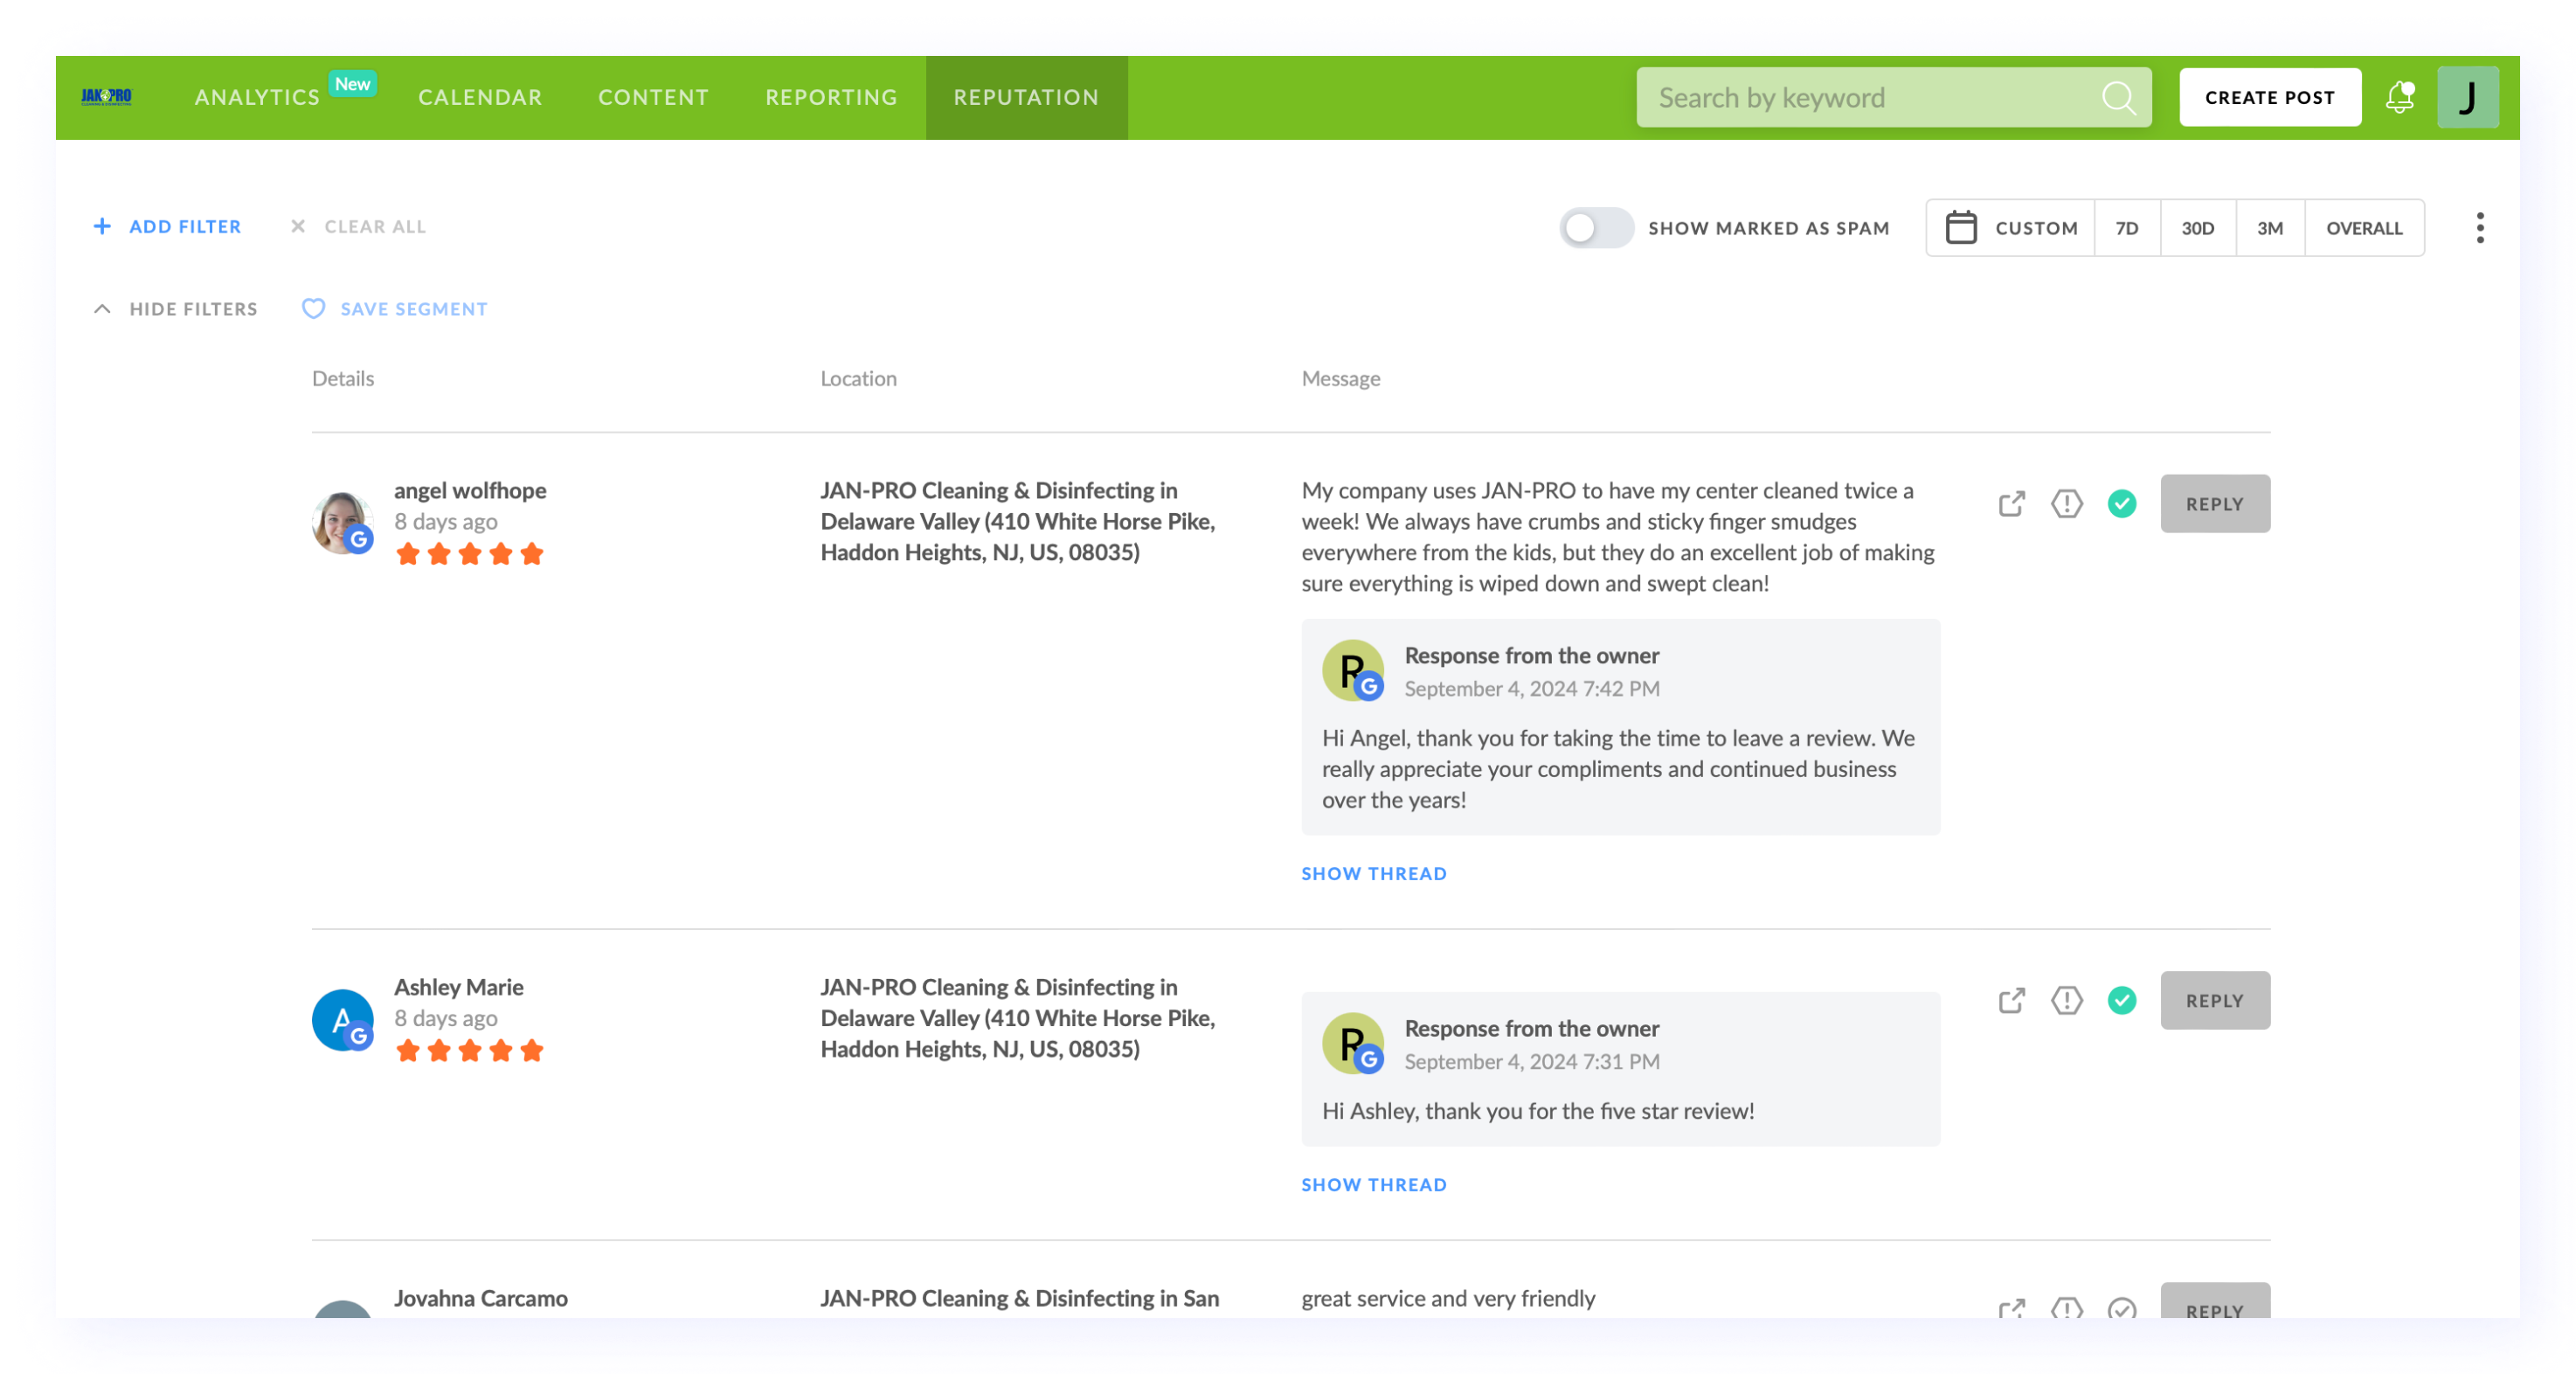The height and width of the screenshot is (1374, 2576).
Task: Flag angel wolfhope review as spam
Action: coord(2066,503)
